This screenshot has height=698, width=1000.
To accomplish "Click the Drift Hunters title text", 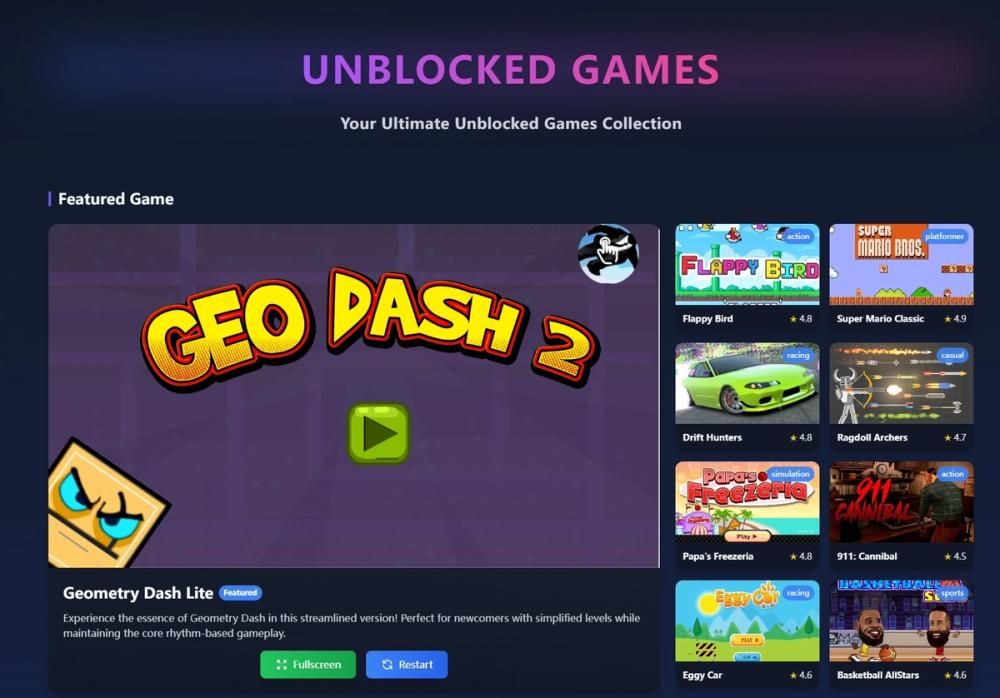I will tap(712, 438).
